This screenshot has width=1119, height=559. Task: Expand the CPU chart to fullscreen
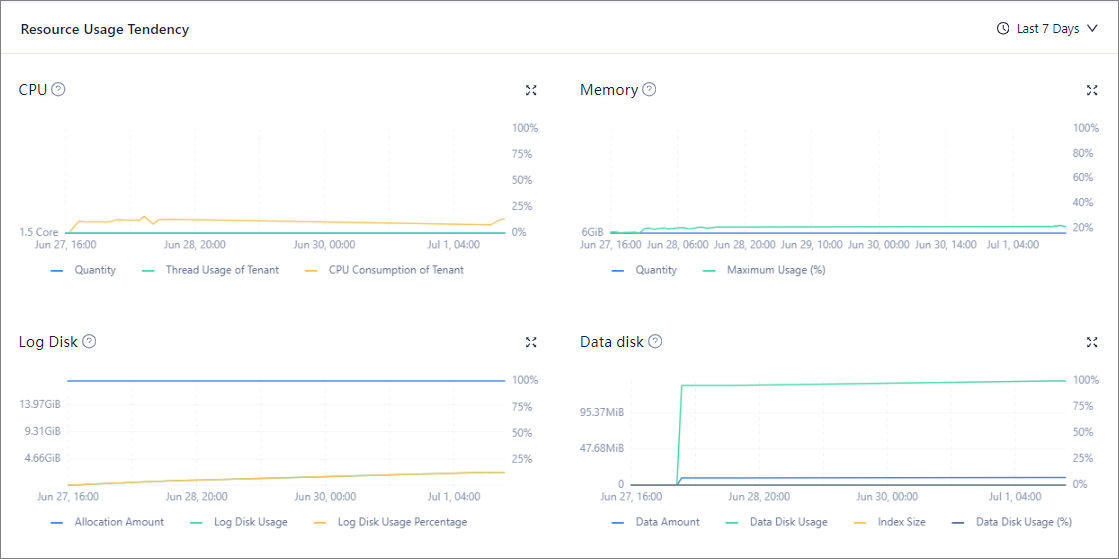(x=531, y=90)
